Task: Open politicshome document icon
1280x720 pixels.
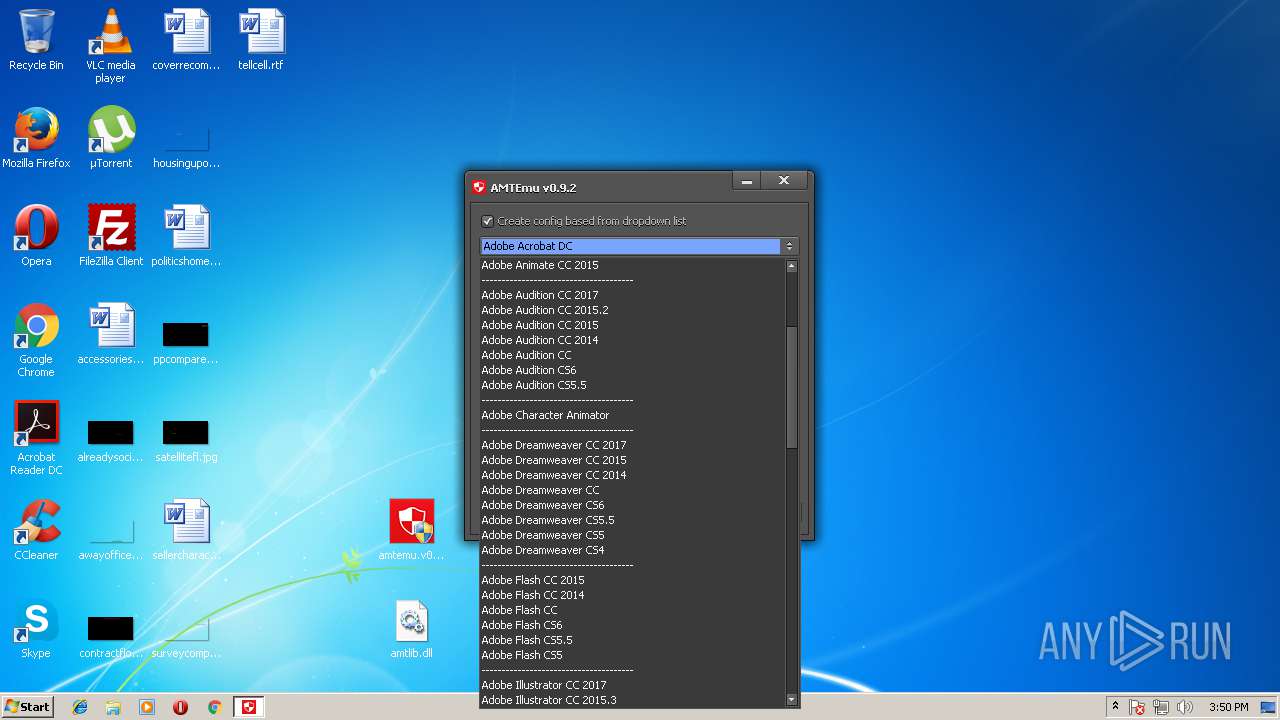Action: click(x=186, y=237)
